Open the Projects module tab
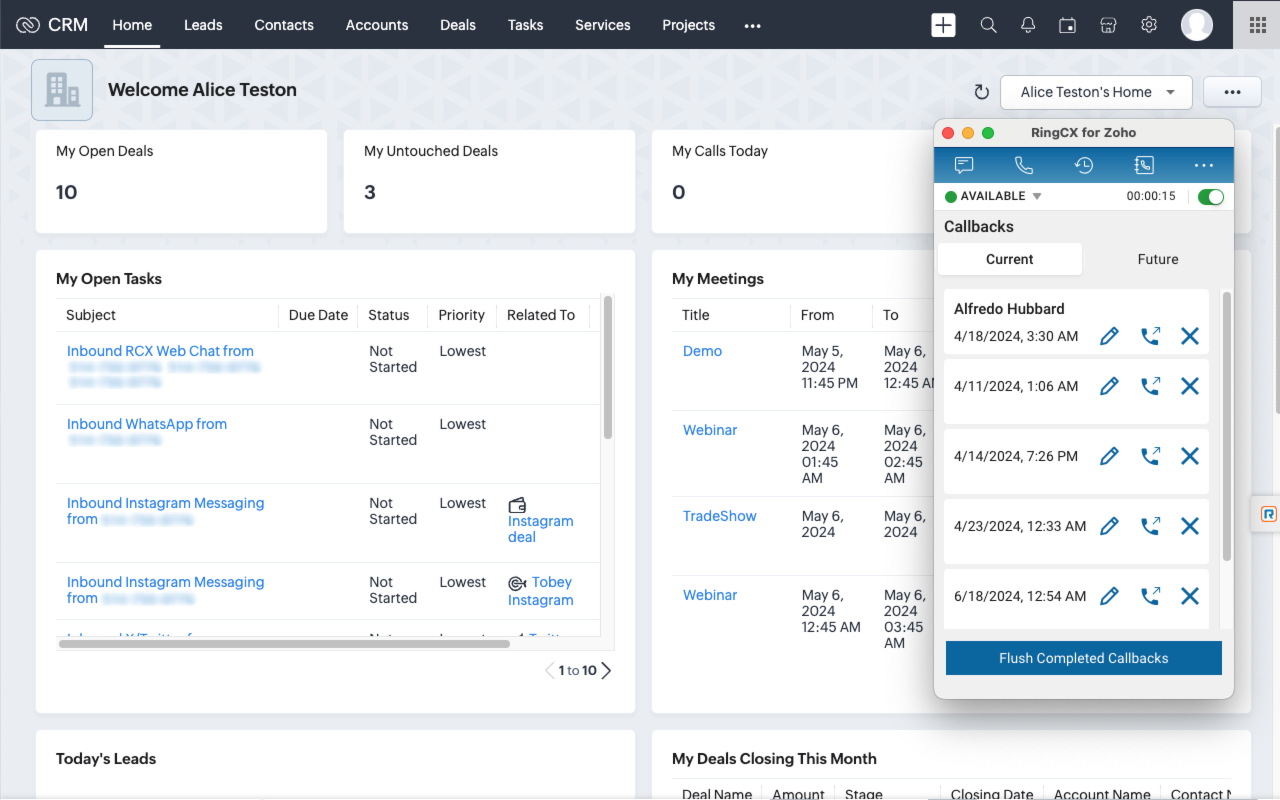Screen dimensions: 1280x800 (x=689, y=25)
